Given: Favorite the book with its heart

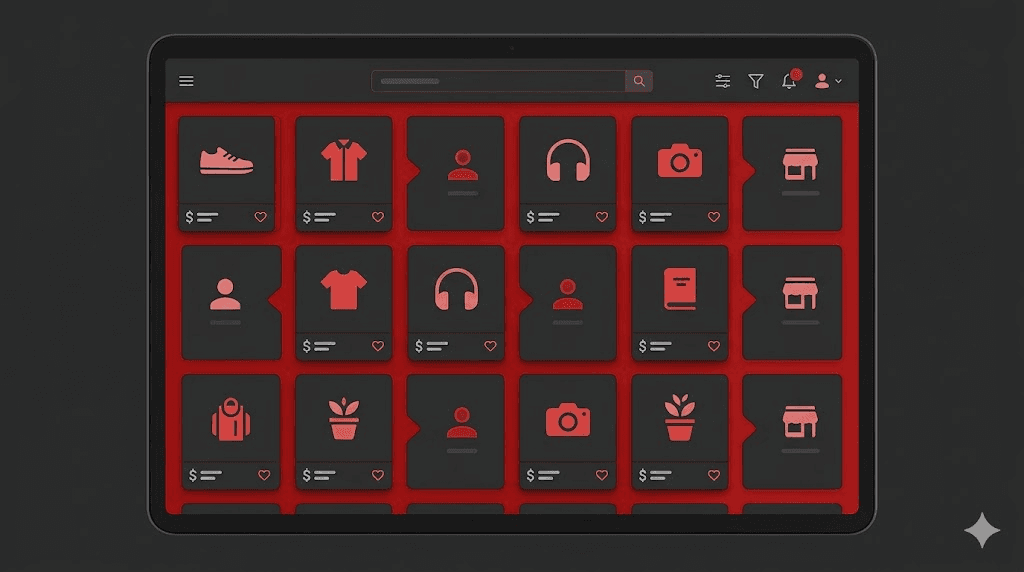Looking at the screenshot, I should click(x=714, y=346).
